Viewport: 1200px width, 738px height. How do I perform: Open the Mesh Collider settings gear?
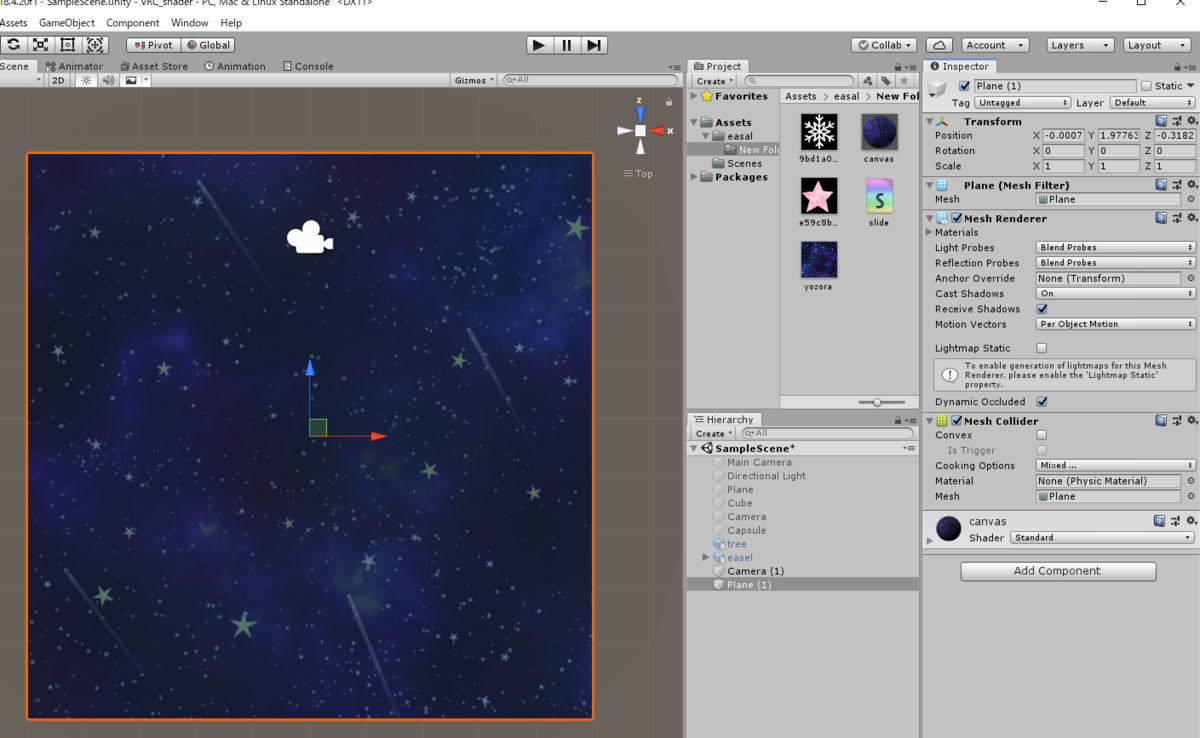tap(1190, 421)
